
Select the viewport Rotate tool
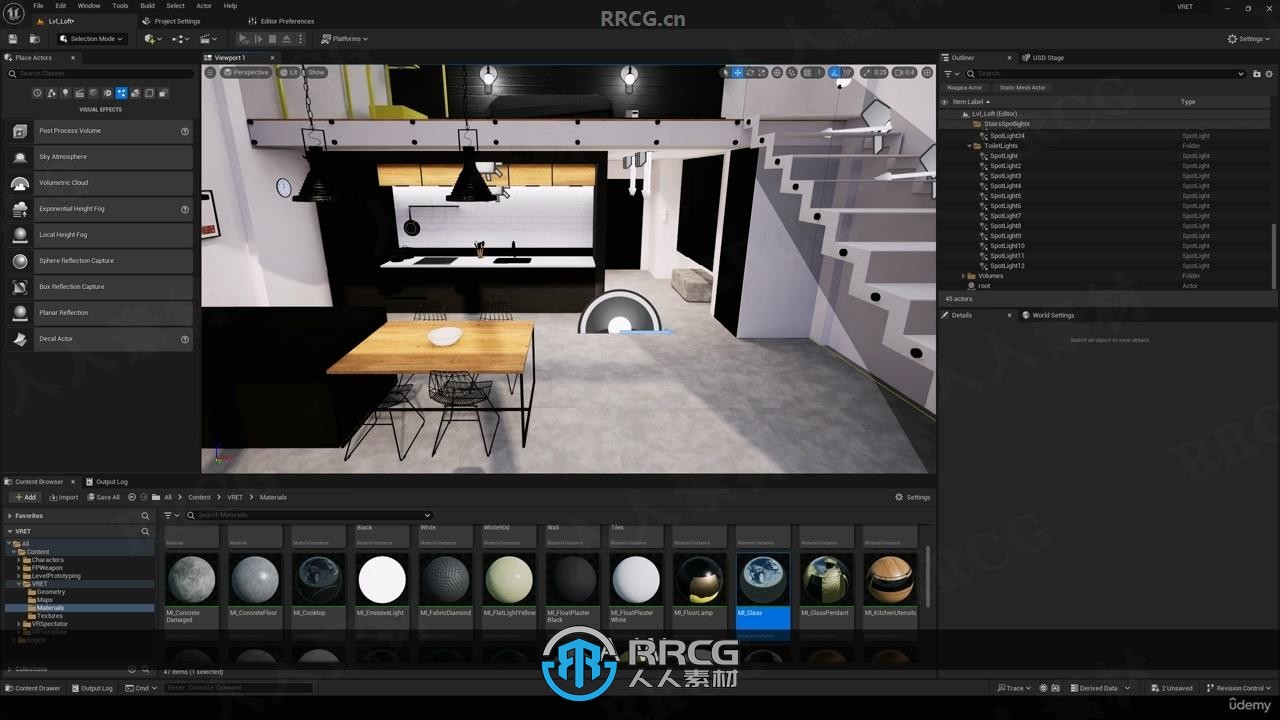(750, 72)
